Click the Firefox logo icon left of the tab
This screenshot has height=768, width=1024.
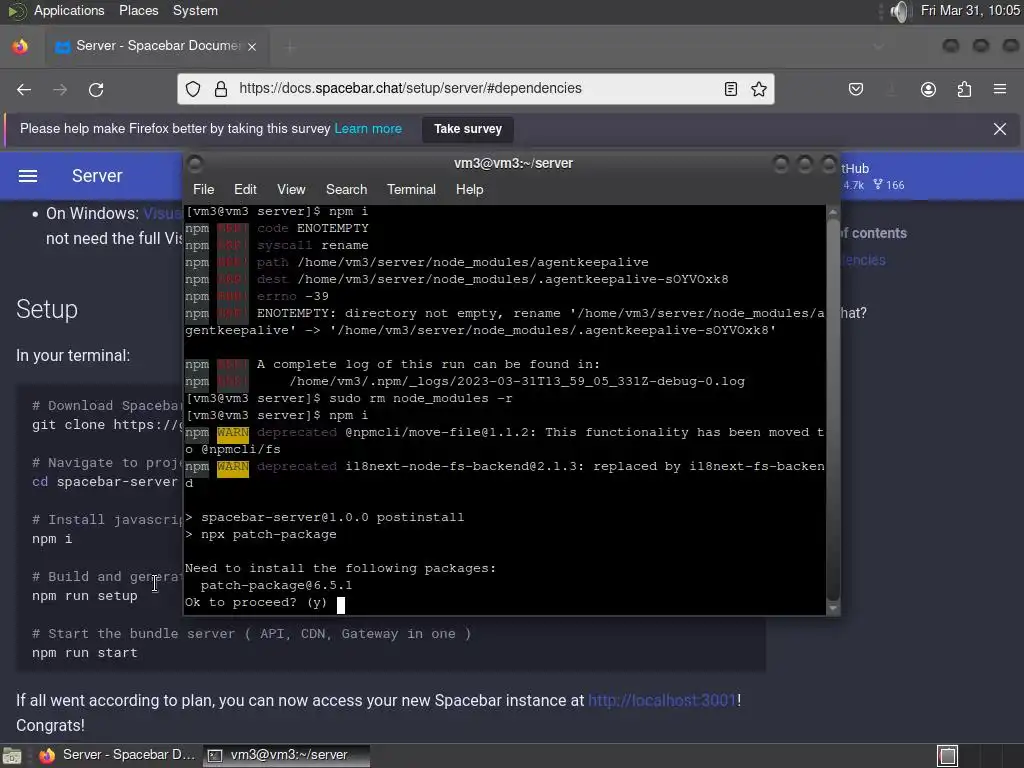pyautogui.click(x=20, y=46)
